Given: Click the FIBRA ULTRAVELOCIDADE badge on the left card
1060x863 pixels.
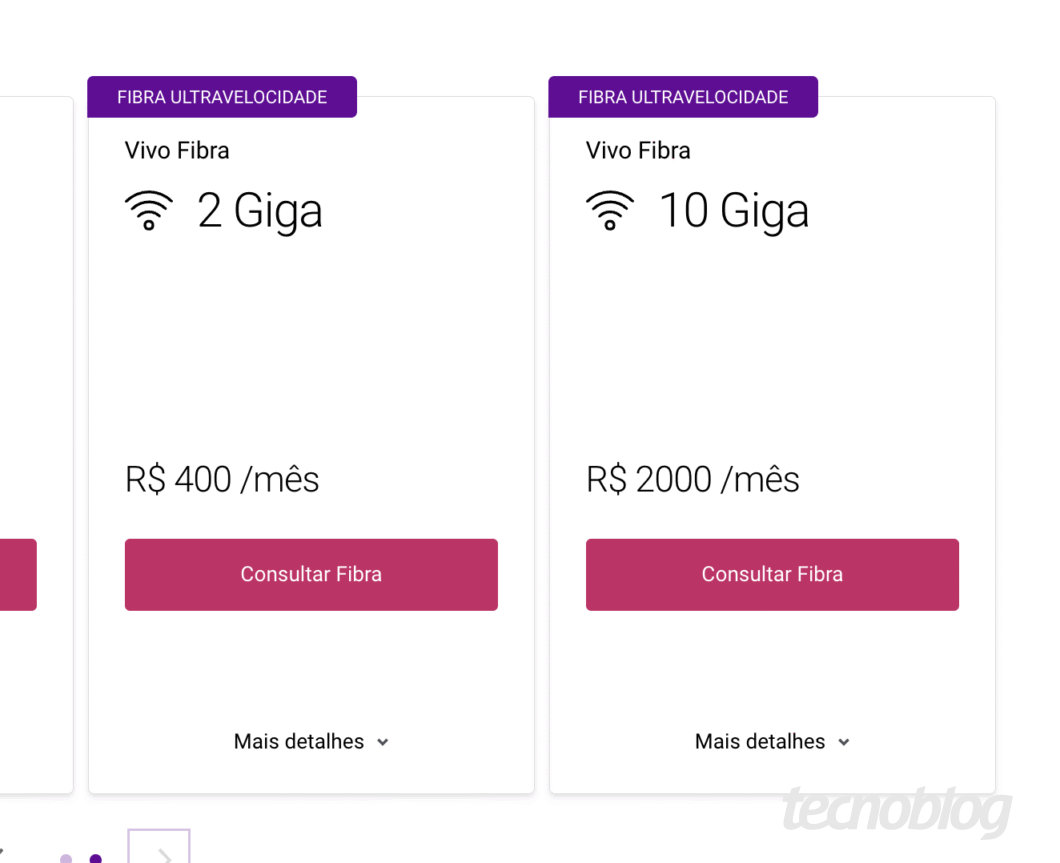Looking at the screenshot, I should point(222,96).
